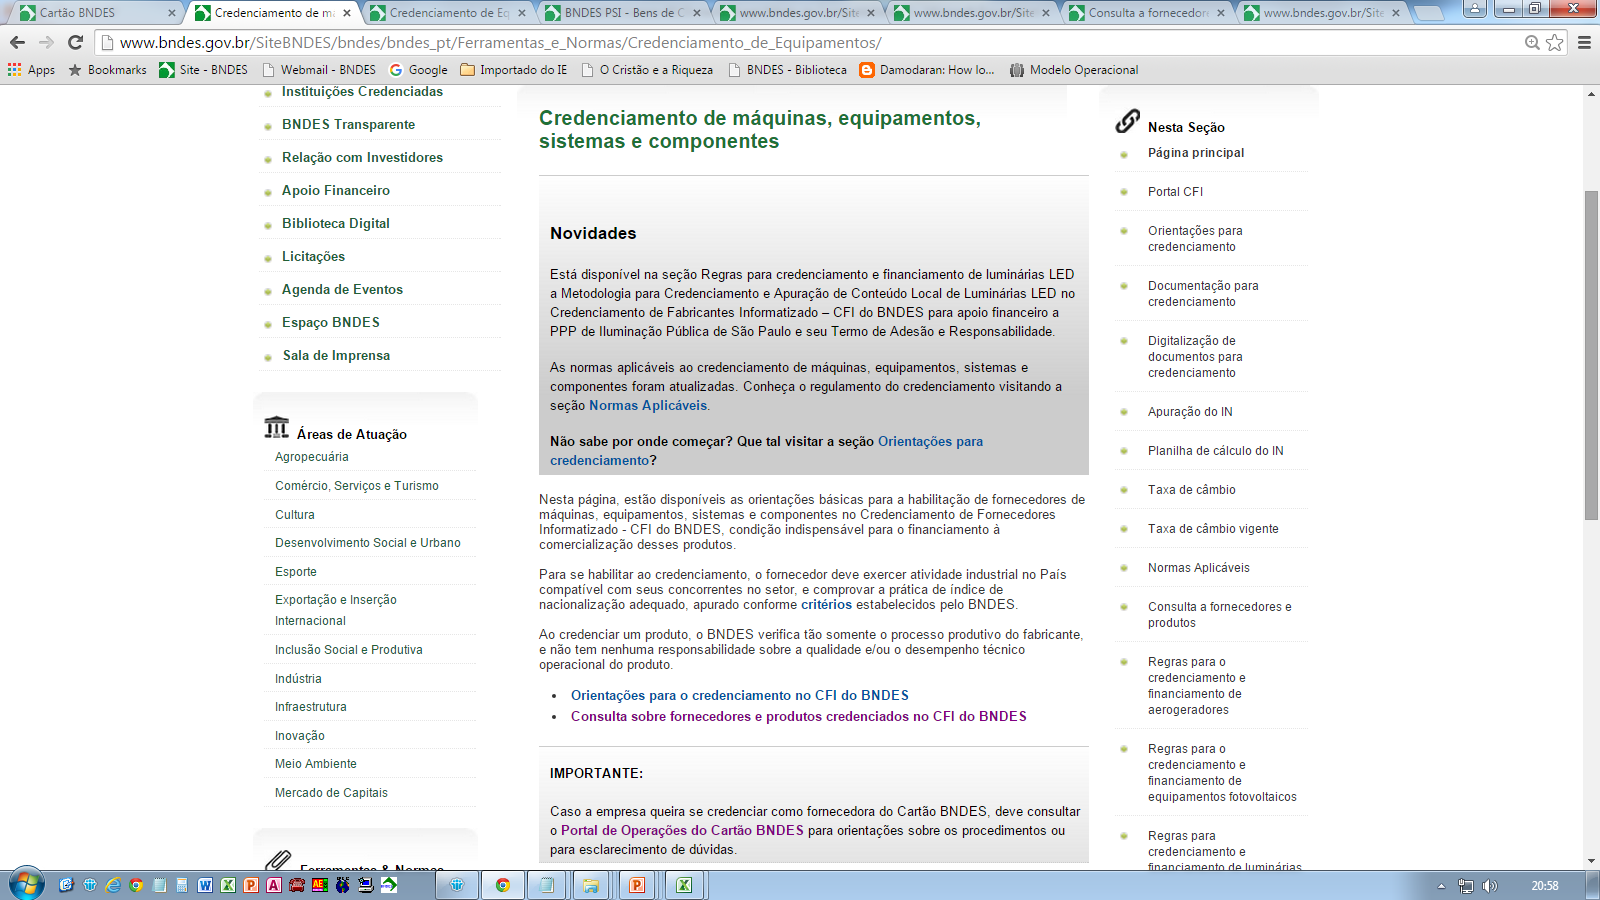Open the Bookmarks star folder in the bookmarks bar

pyautogui.click(x=107, y=70)
